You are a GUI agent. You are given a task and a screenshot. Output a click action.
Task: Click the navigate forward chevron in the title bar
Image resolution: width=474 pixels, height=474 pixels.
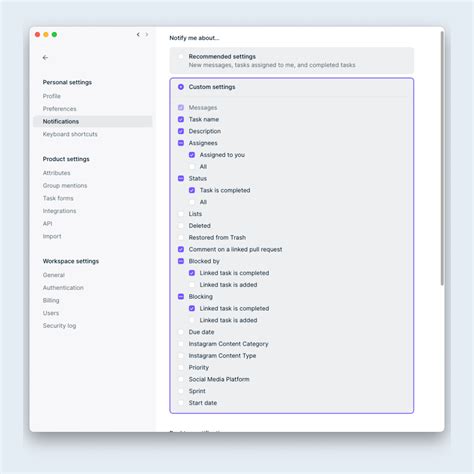[x=147, y=34]
